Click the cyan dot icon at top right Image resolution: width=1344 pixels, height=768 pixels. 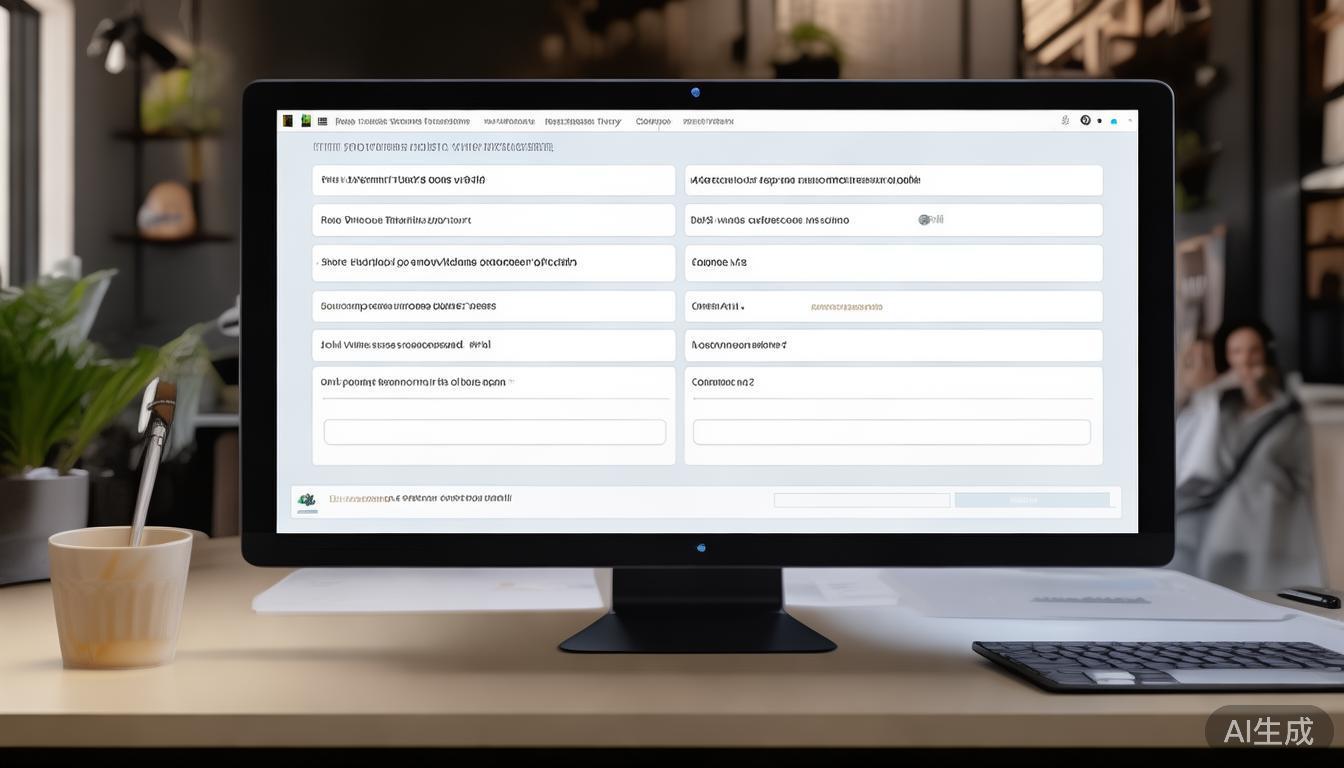point(1114,121)
